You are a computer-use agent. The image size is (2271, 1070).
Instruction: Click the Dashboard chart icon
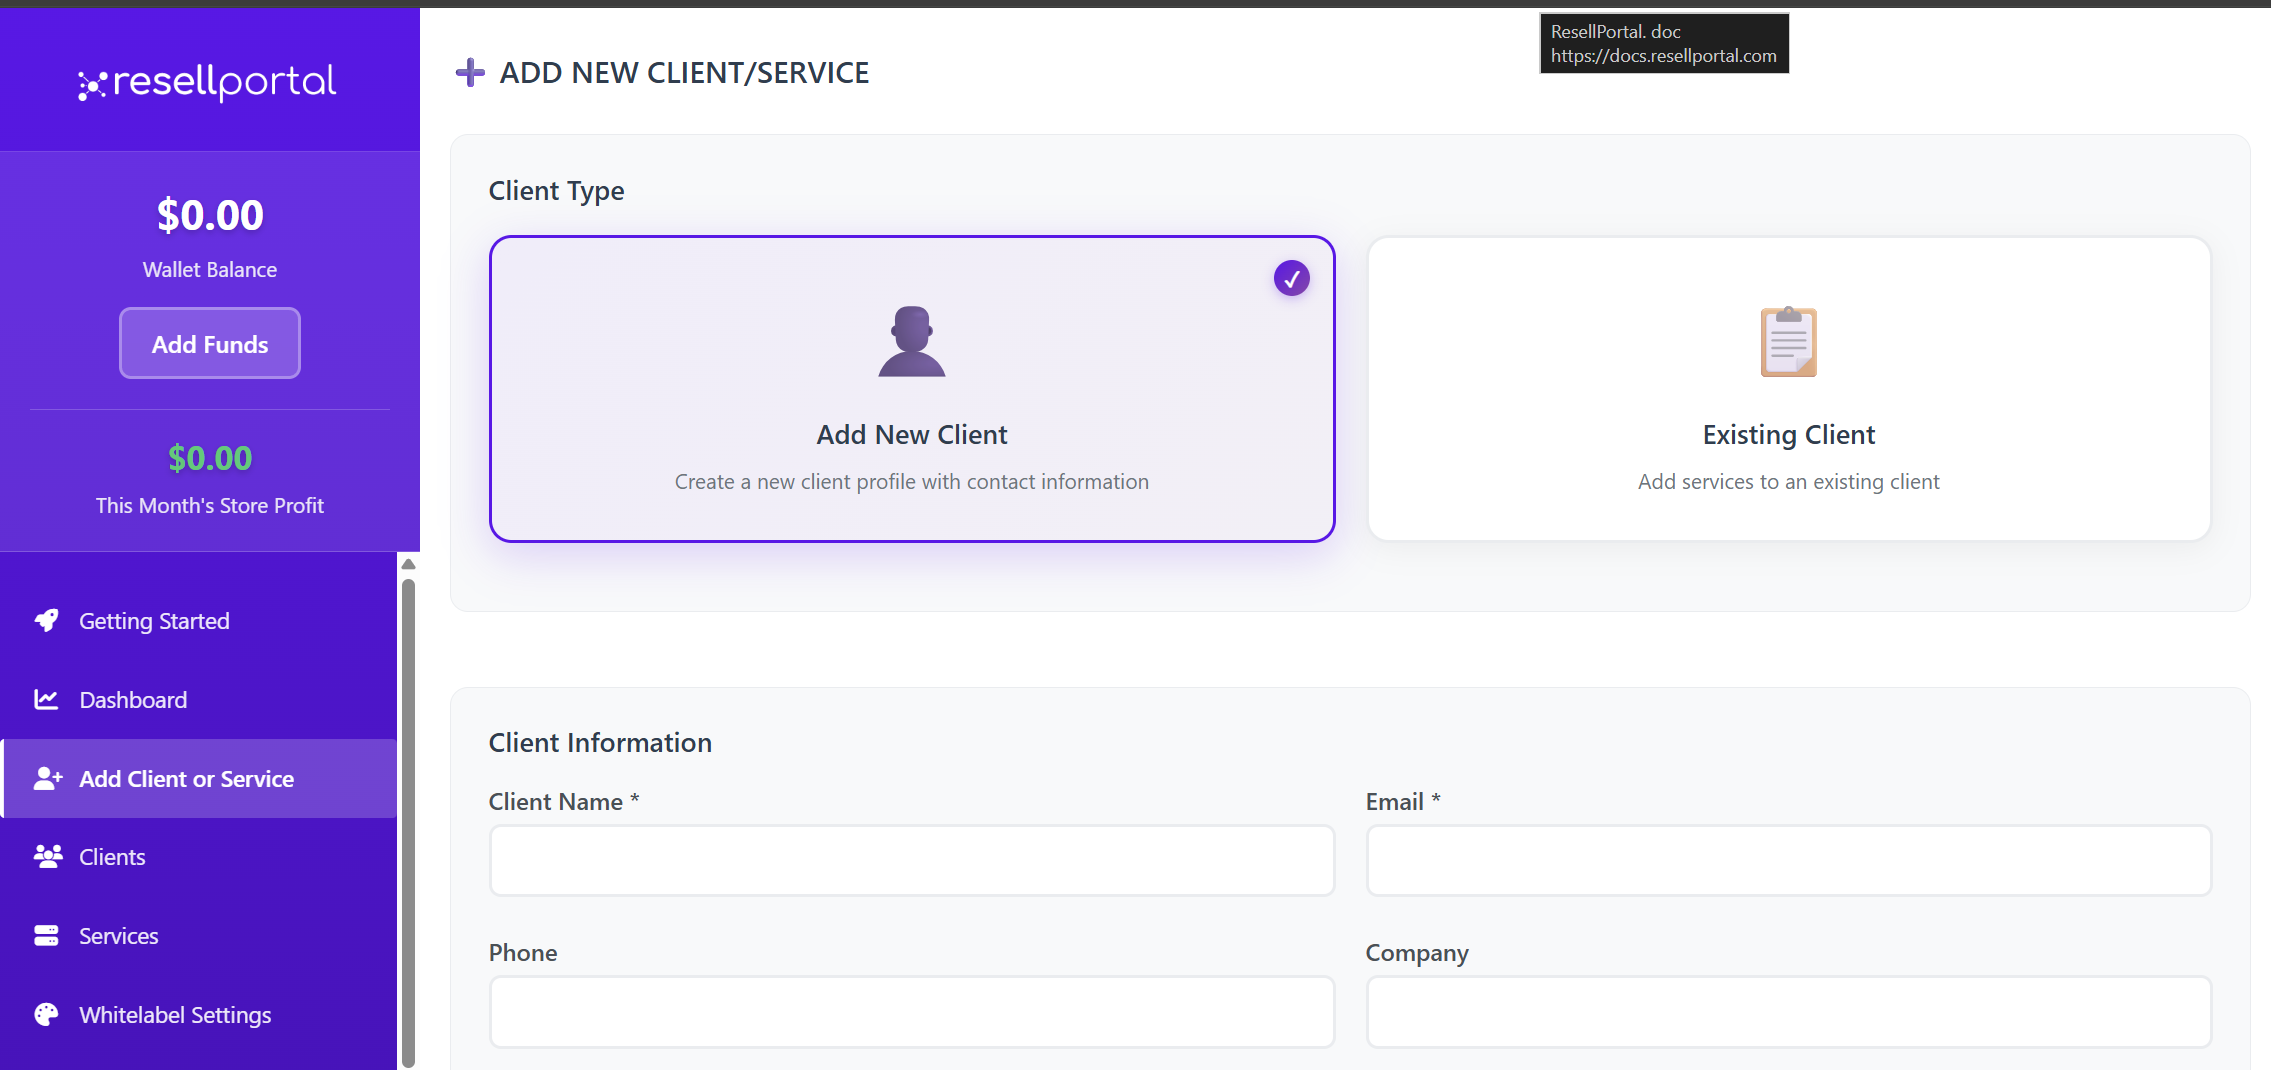point(46,700)
